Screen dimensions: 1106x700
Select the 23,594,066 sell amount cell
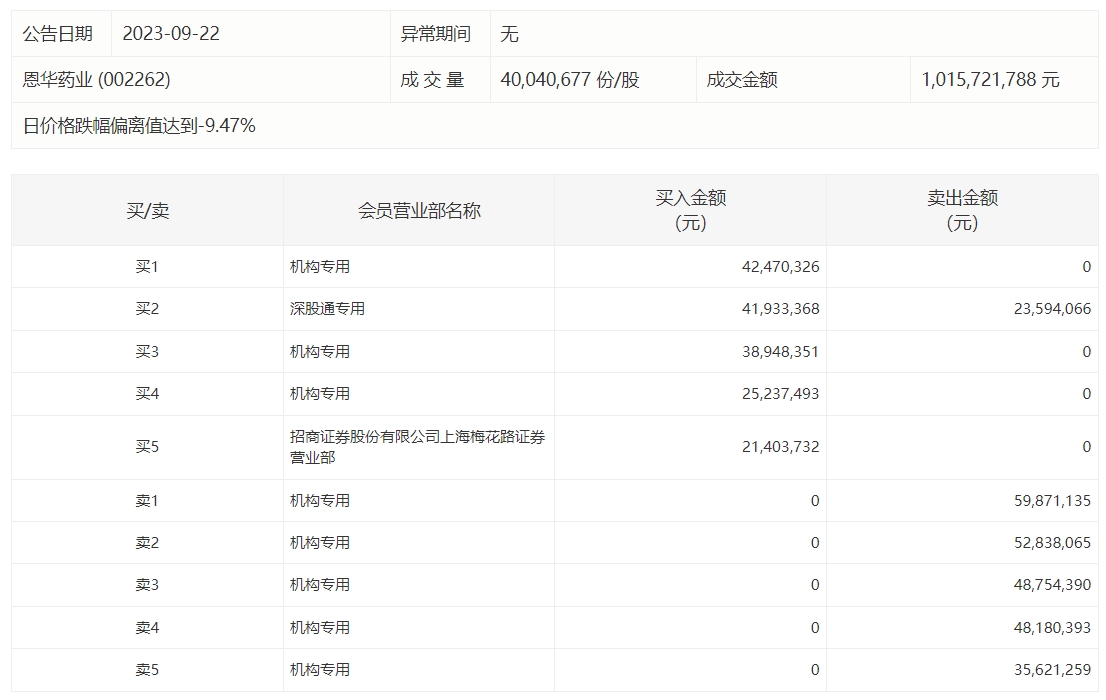(1051, 309)
